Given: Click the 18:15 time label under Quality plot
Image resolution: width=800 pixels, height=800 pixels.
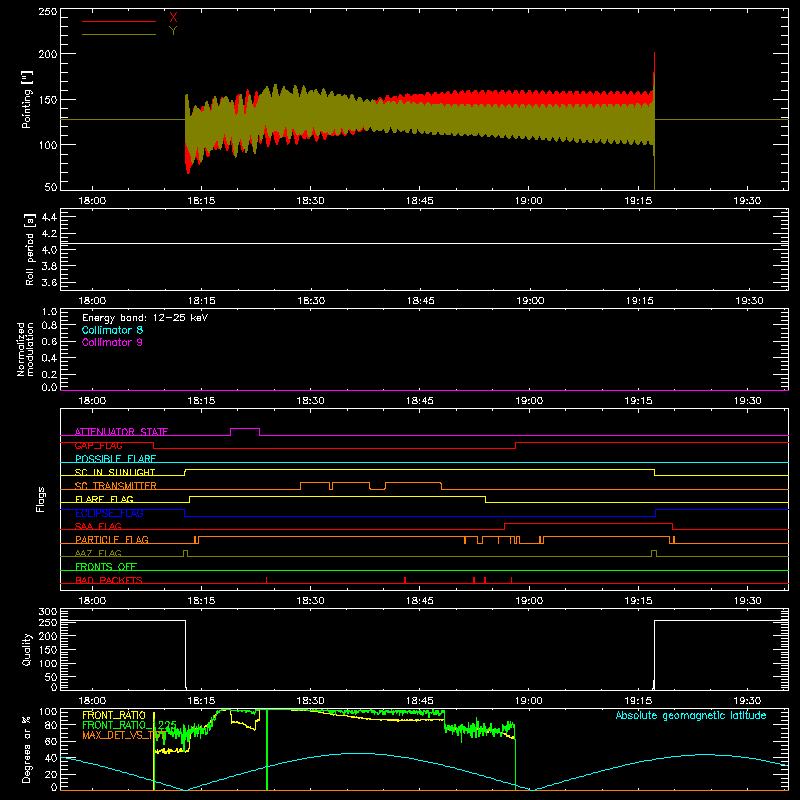Looking at the screenshot, I should pyautogui.click(x=202, y=701).
